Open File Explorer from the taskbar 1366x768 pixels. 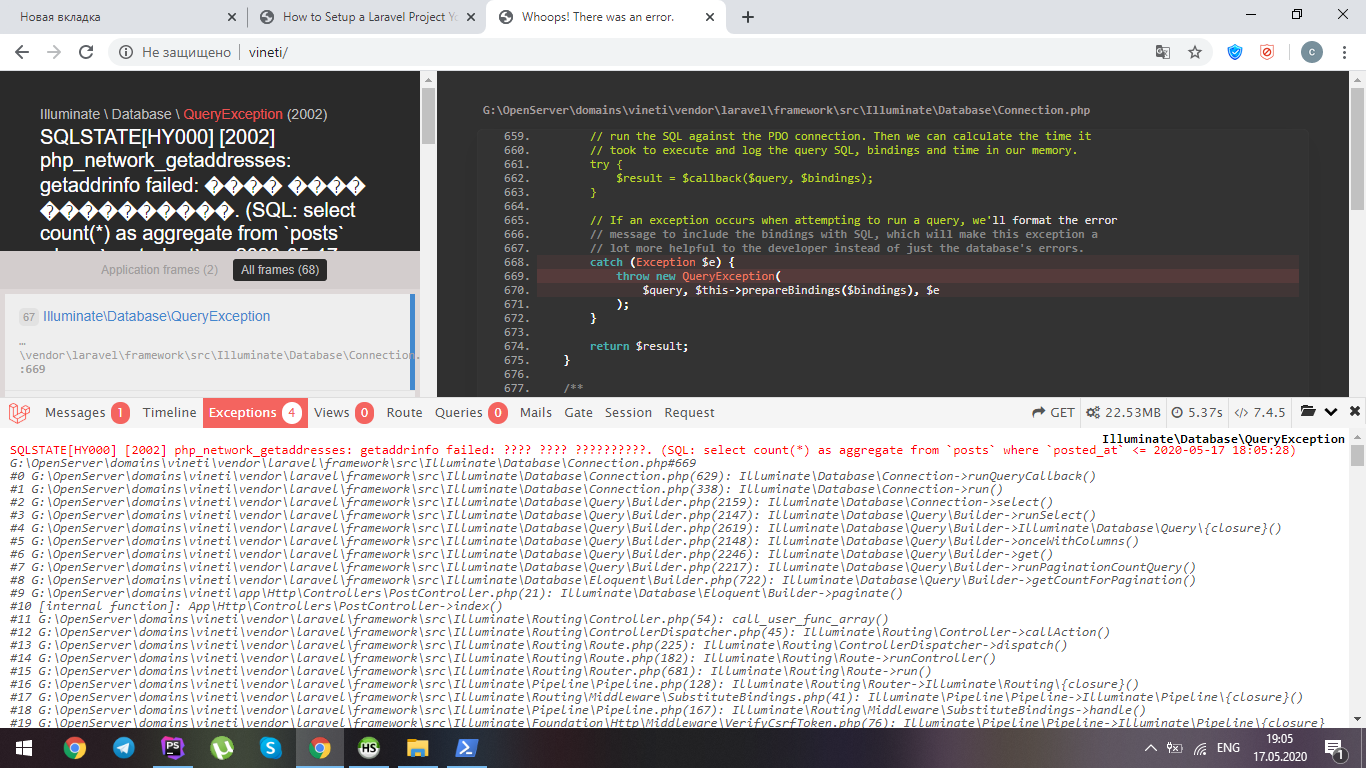point(418,747)
